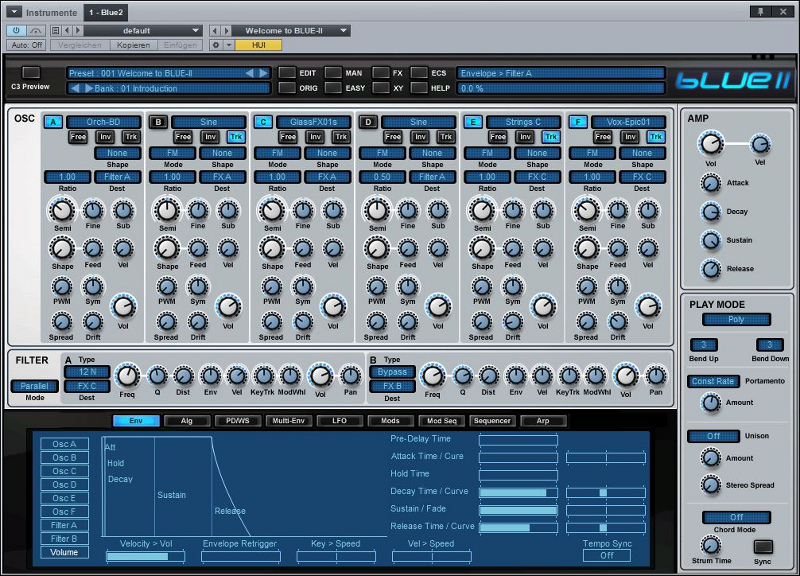
Task: Click the Const Rate portamento button
Action: click(x=713, y=381)
